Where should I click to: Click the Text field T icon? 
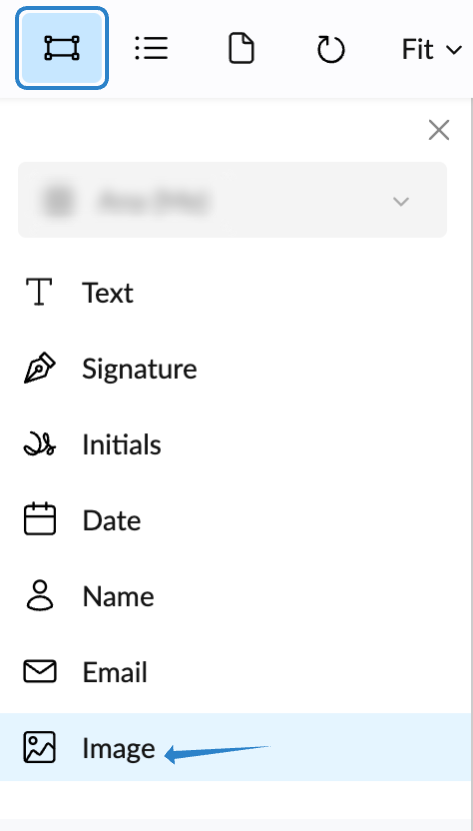[39, 292]
